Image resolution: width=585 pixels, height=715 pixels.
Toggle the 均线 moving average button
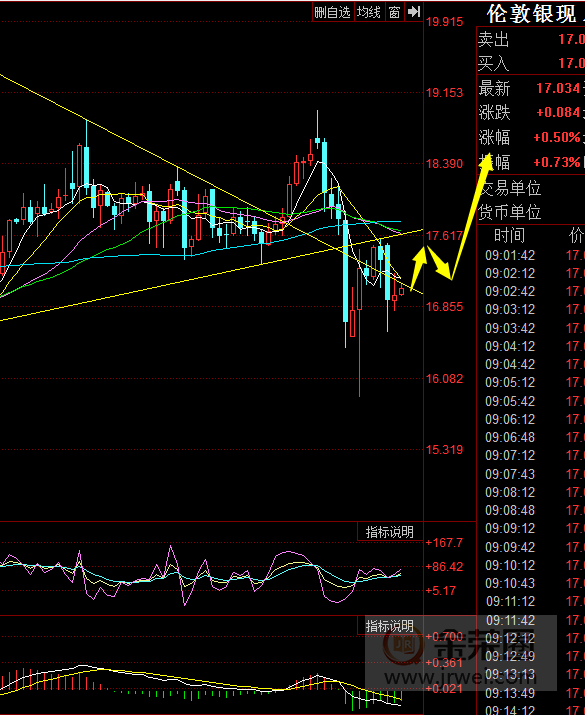[x=368, y=12]
